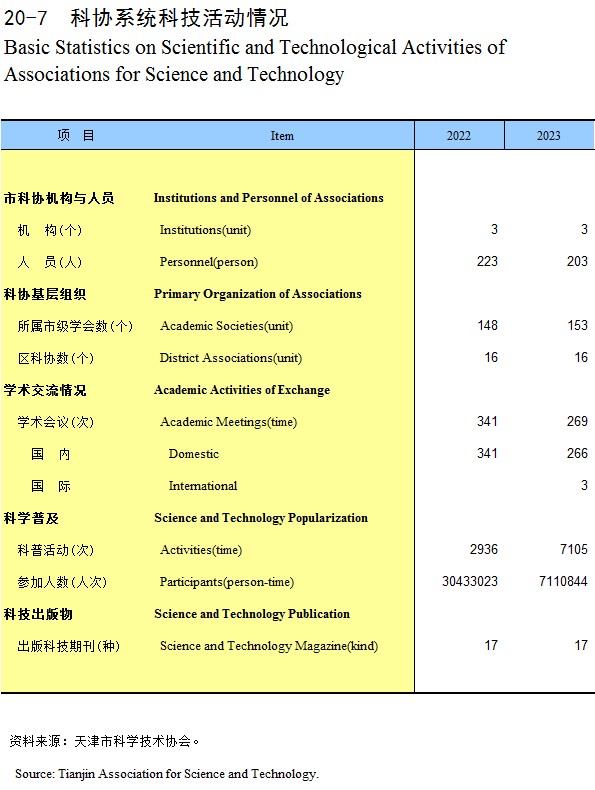Click Academic Societies(unit) label
595x790 pixels.
[226, 326]
